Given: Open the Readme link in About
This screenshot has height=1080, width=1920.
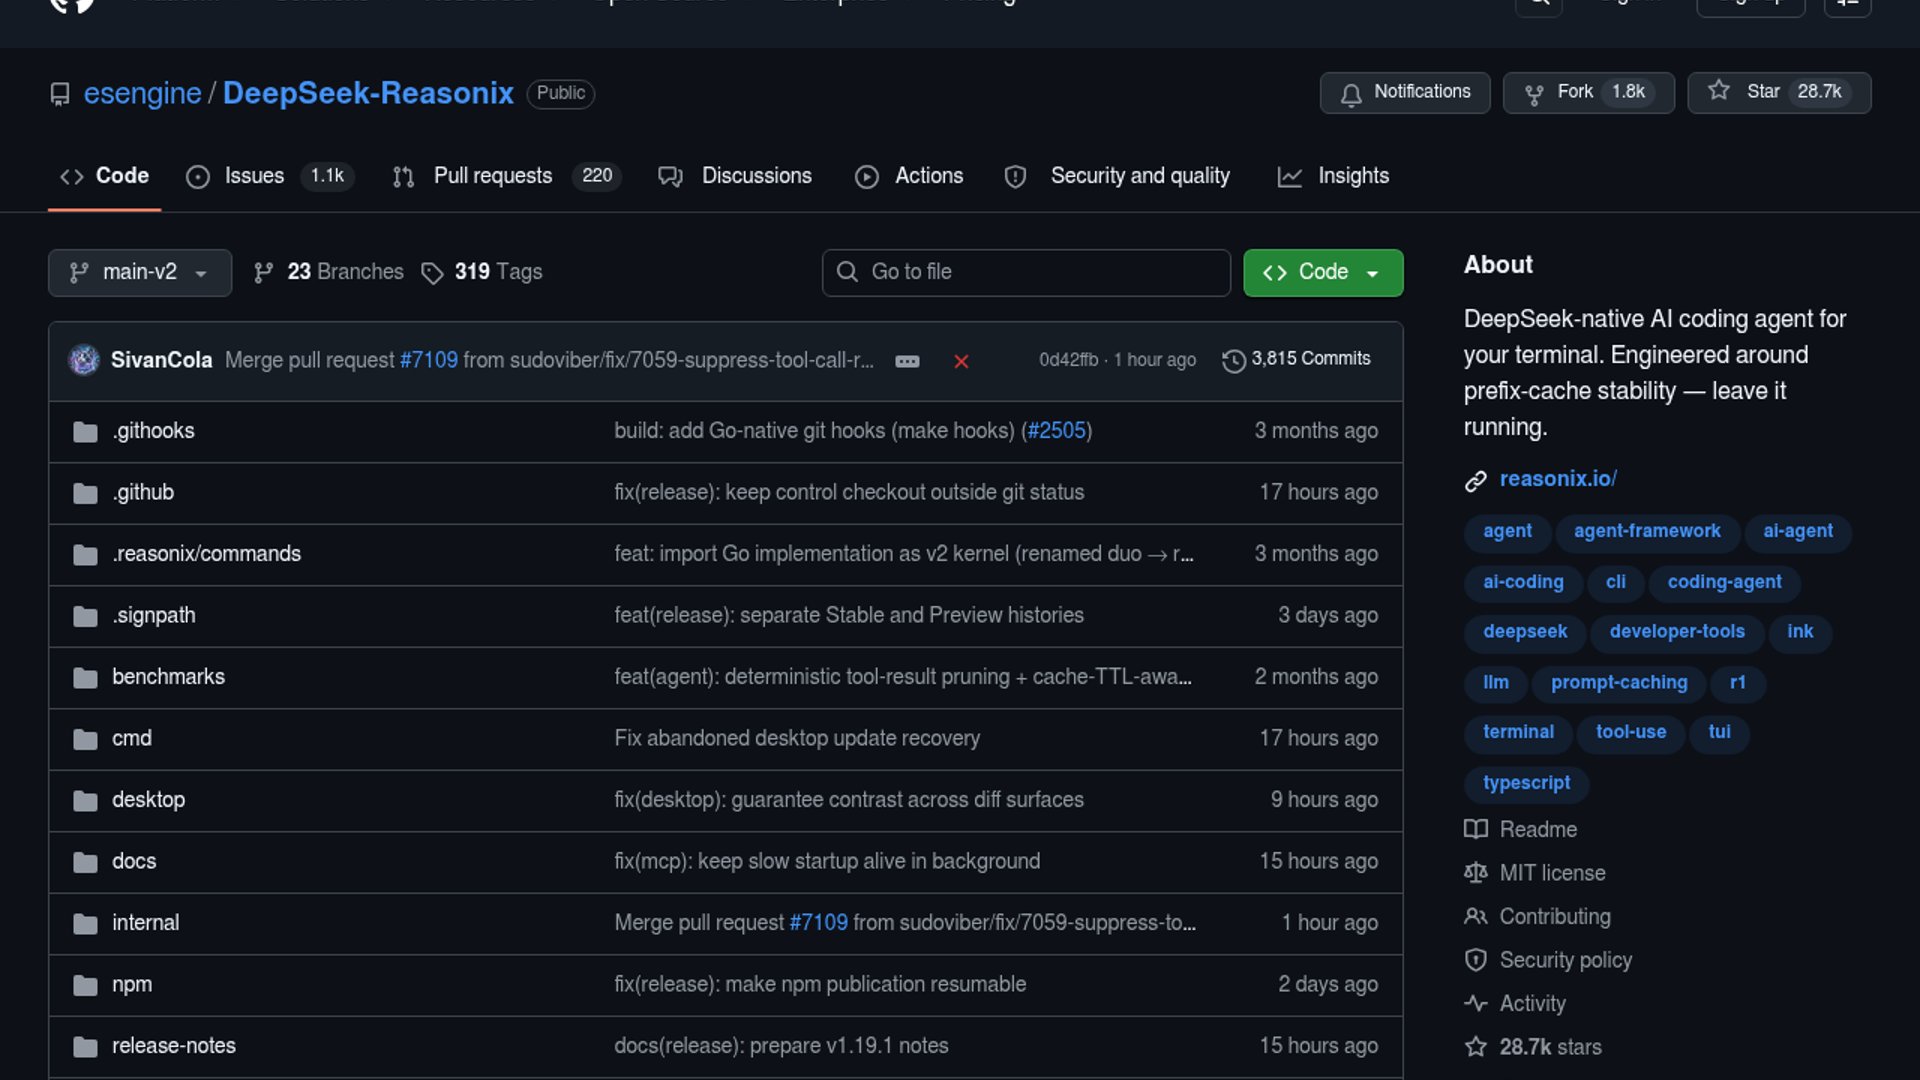Looking at the screenshot, I should pos(1521,830).
